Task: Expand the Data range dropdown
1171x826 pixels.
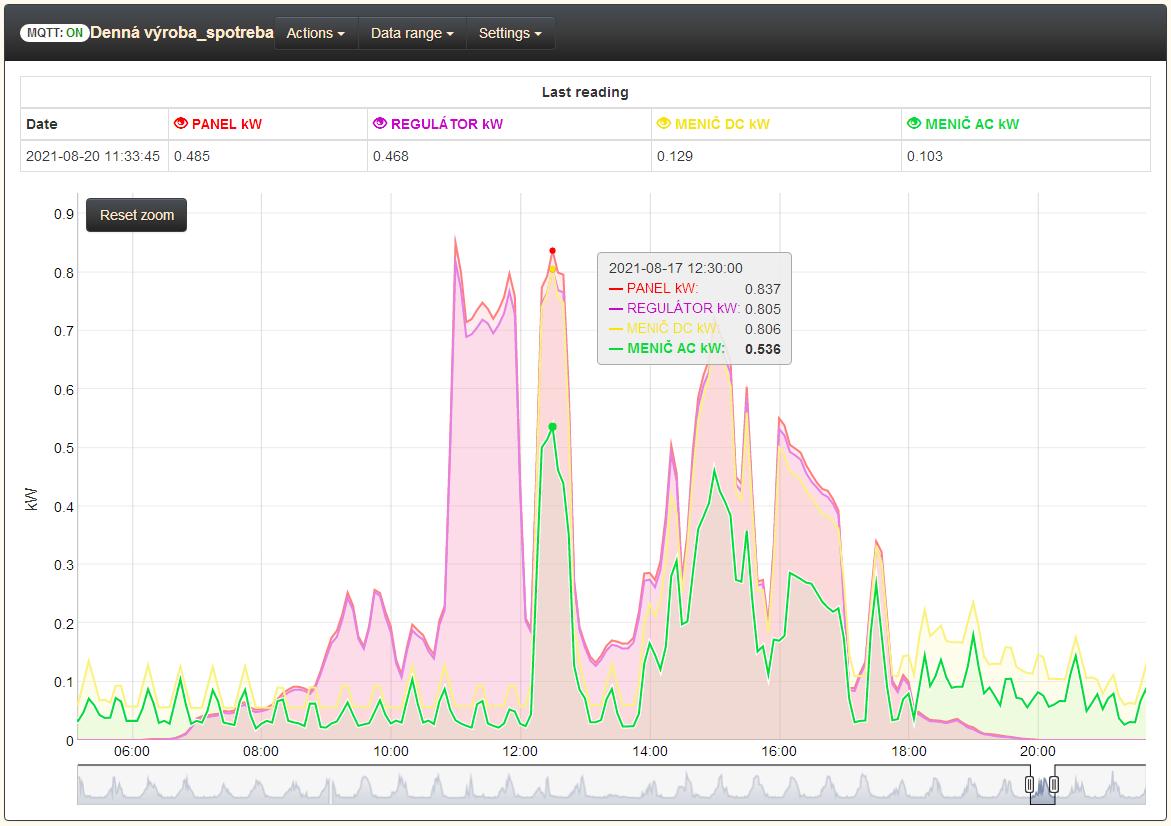Action: coord(411,33)
